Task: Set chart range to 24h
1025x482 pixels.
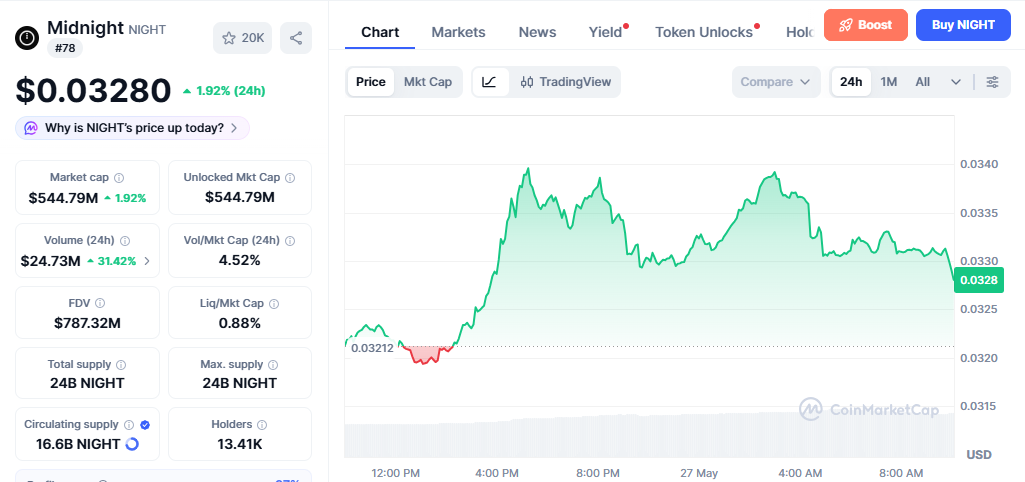Action: coord(851,82)
